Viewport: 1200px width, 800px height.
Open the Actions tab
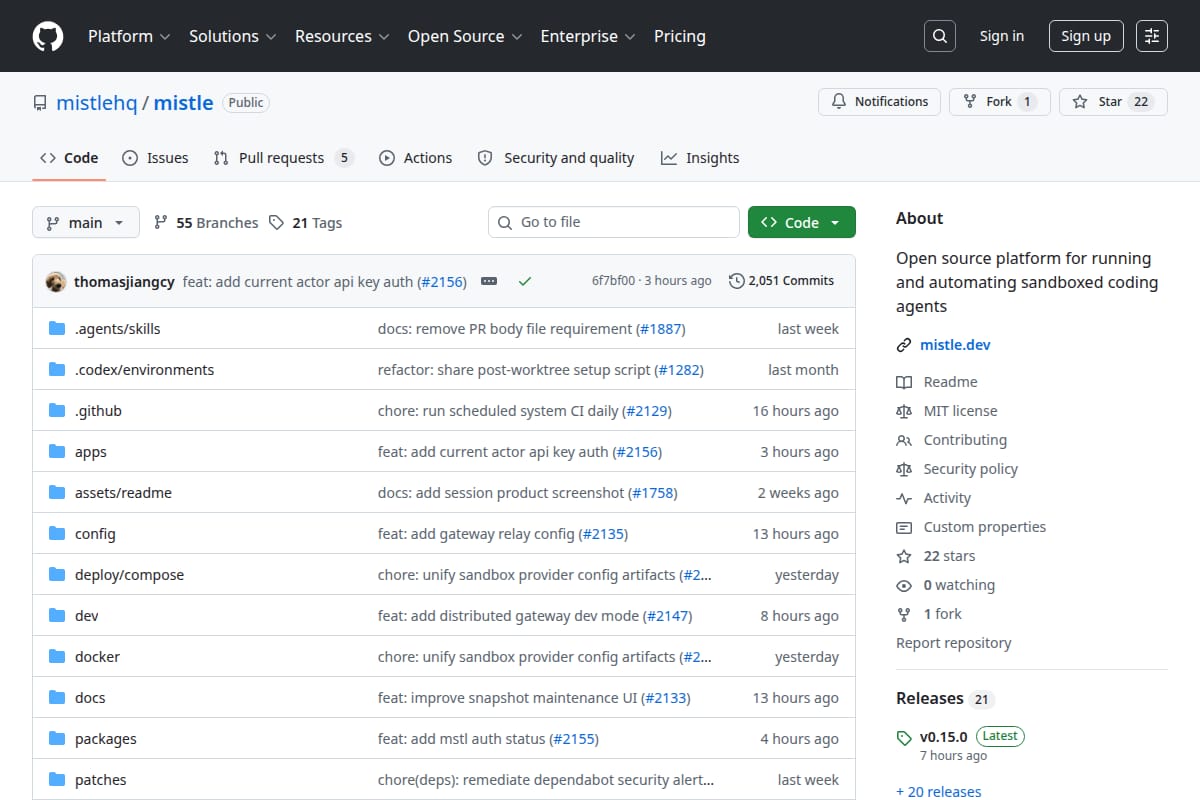(415, 158)
